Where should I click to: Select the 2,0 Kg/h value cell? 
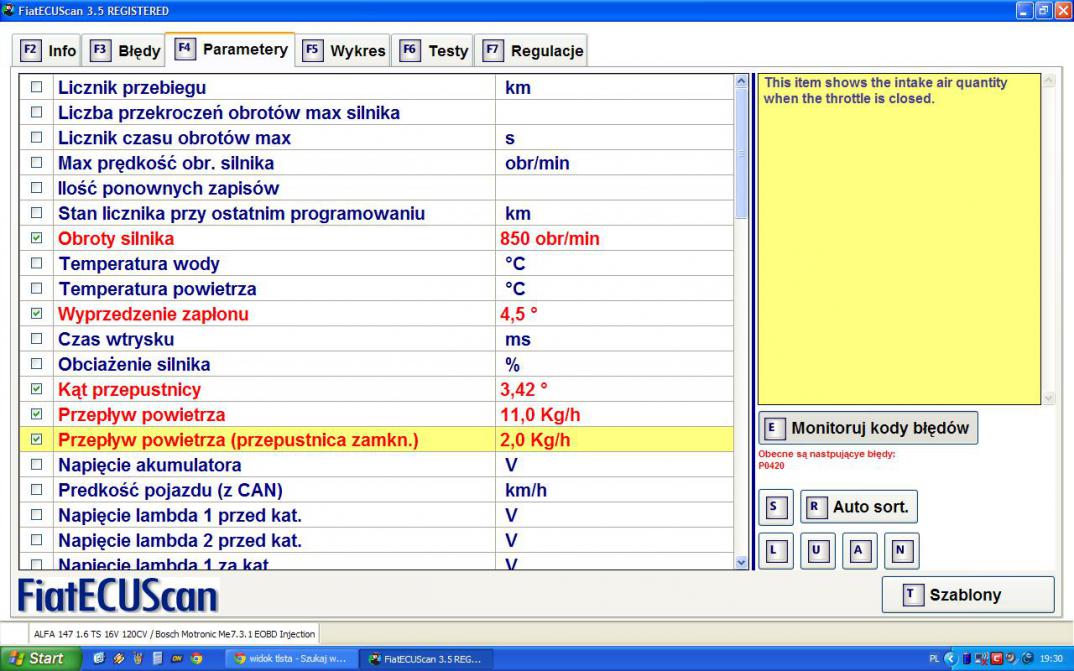click(x=614, y=440)
